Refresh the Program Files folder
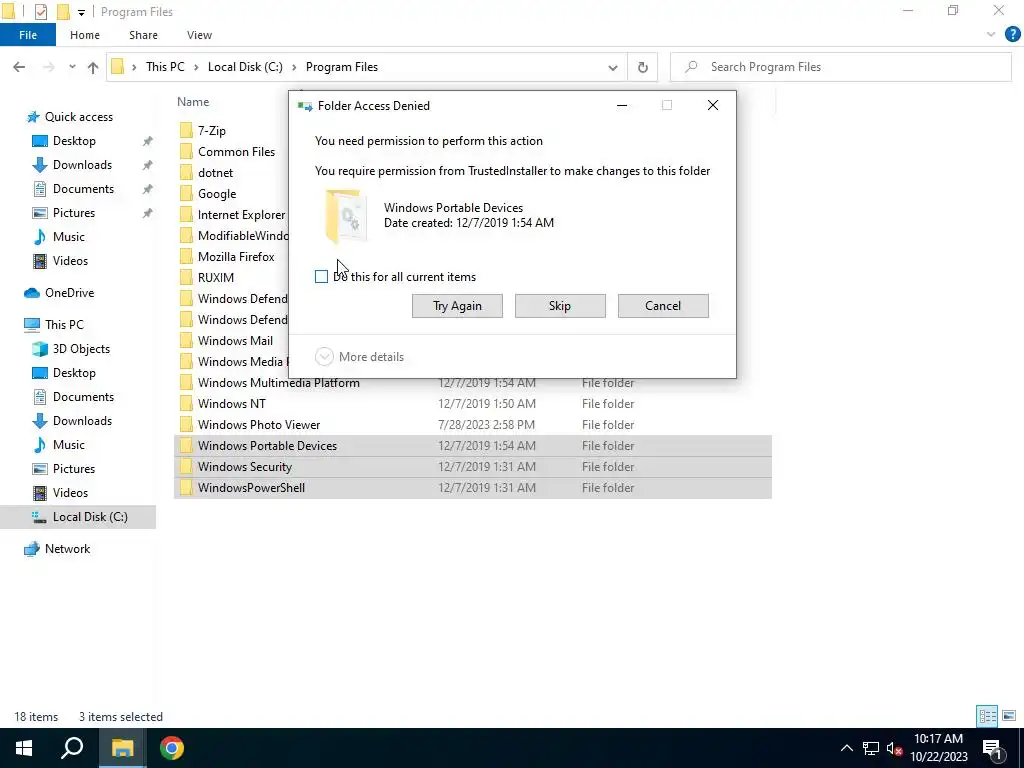The height and width of the screenshot is (768, 1024). coord(643,67)
